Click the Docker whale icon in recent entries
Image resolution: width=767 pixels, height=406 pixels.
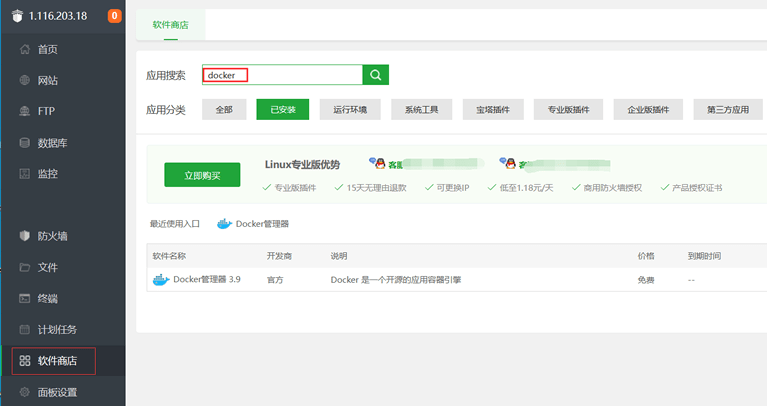(x=224, y=224)
